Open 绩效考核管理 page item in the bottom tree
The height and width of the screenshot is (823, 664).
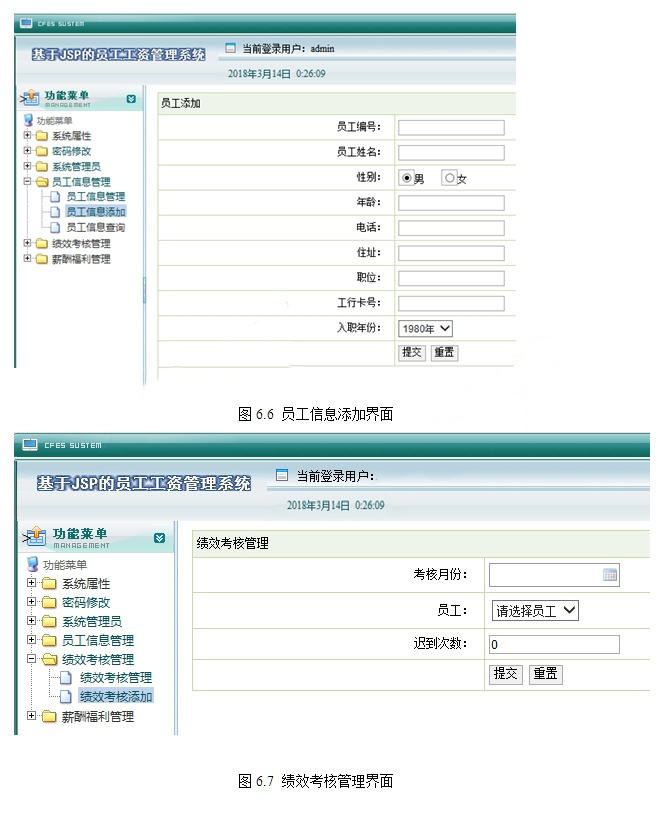tap(115, 678)
